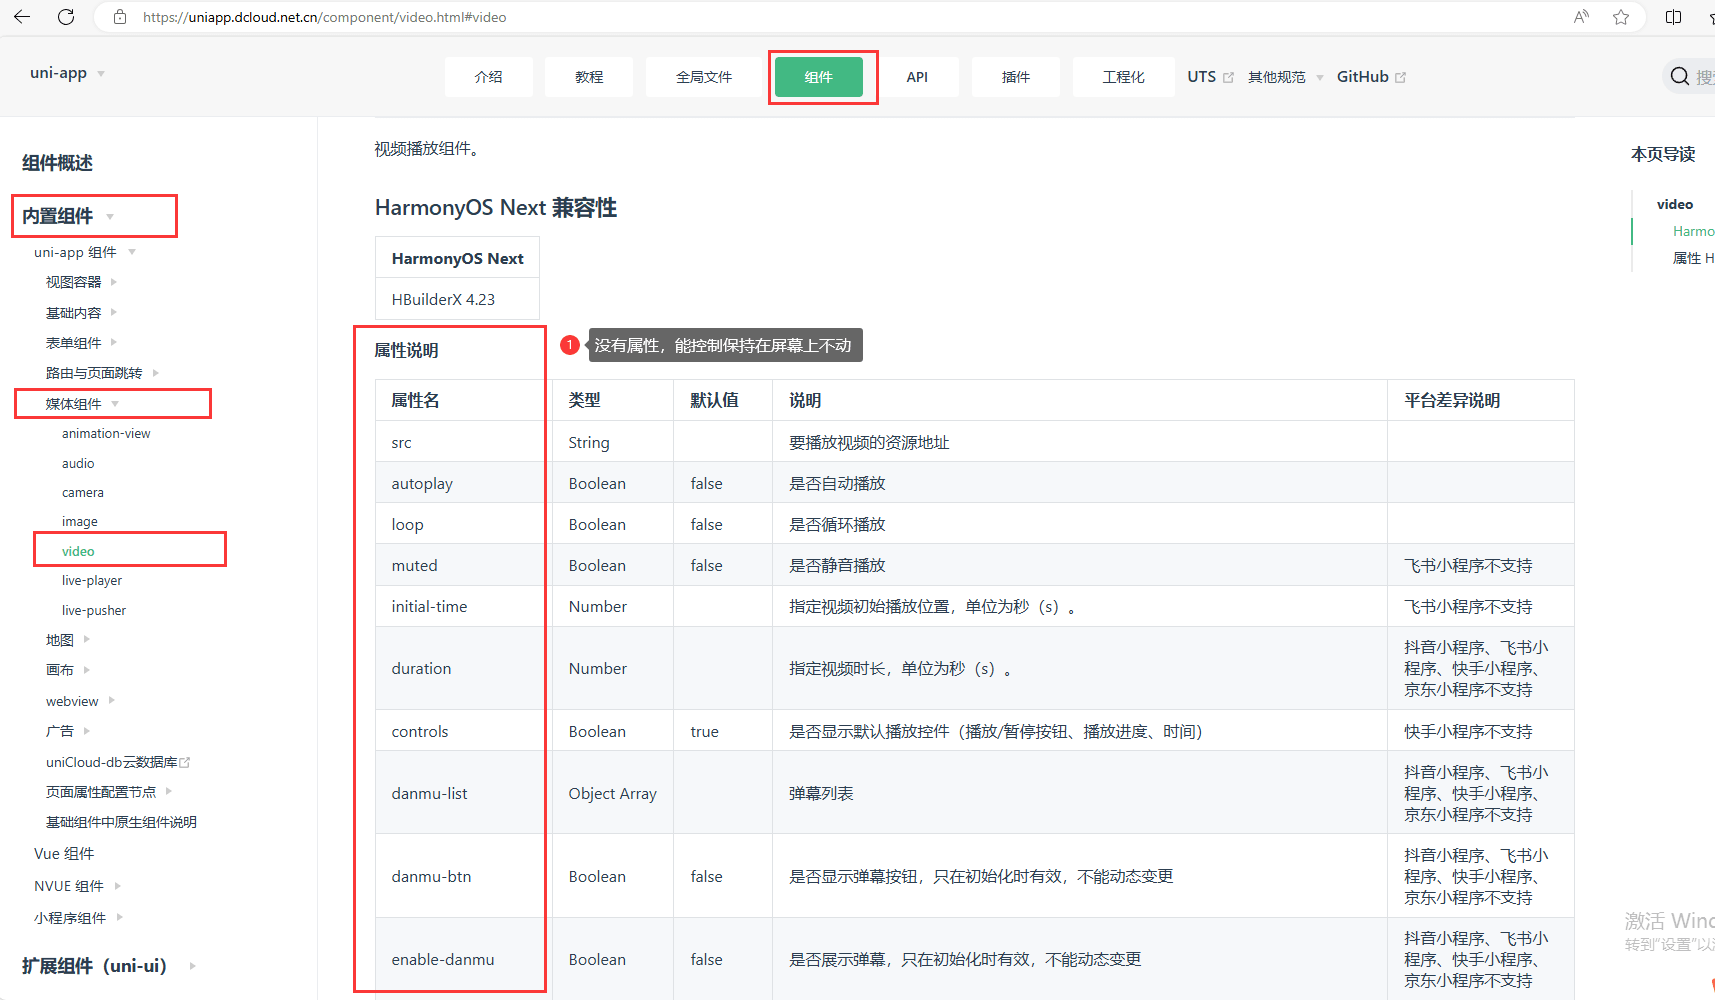Open the uniCloud-db云数据库 external link
This screenshot has height=1000, width=1715.
[x=118, y=762]
